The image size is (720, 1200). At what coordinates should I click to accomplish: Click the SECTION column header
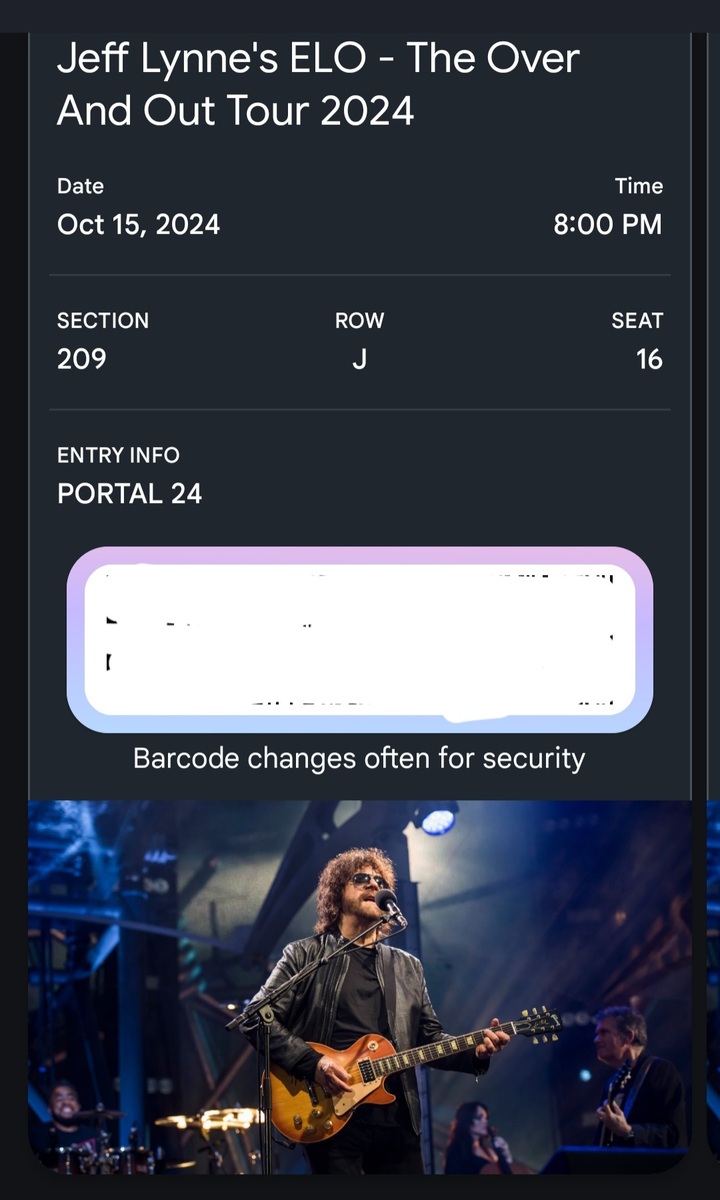(103, 320)
